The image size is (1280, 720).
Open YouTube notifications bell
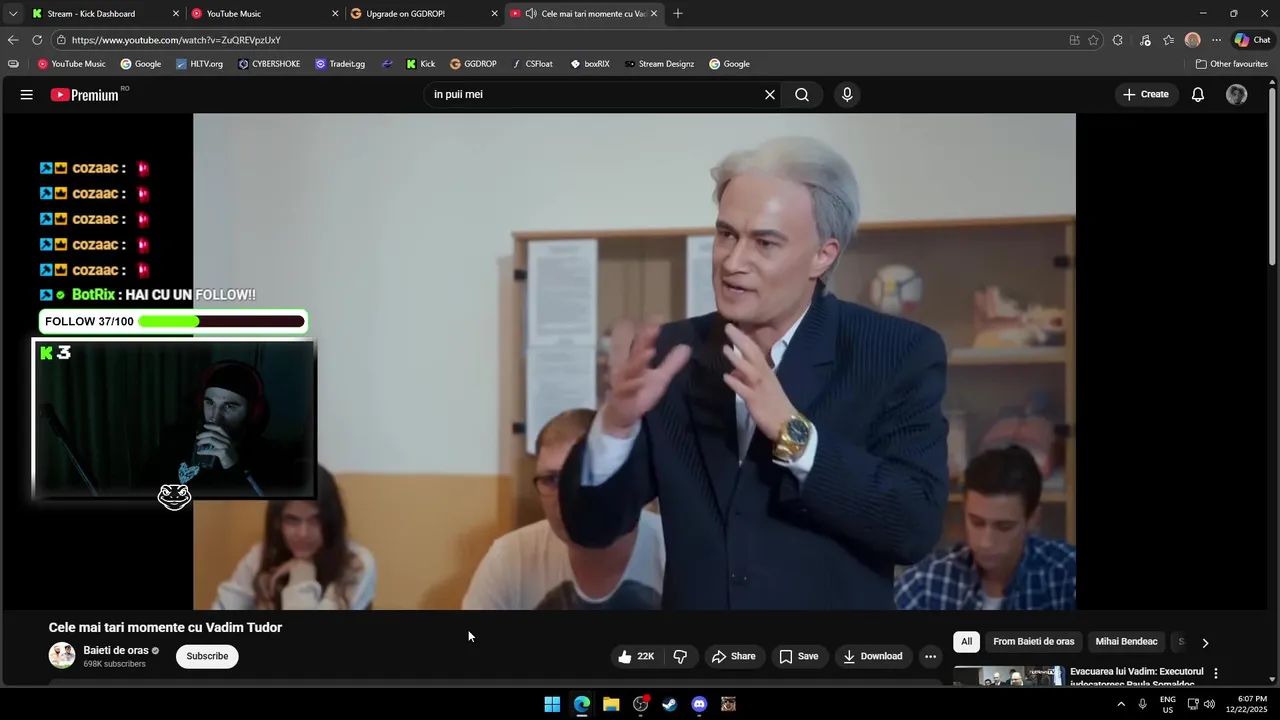pyautogui.click(x=1198, y=95)
